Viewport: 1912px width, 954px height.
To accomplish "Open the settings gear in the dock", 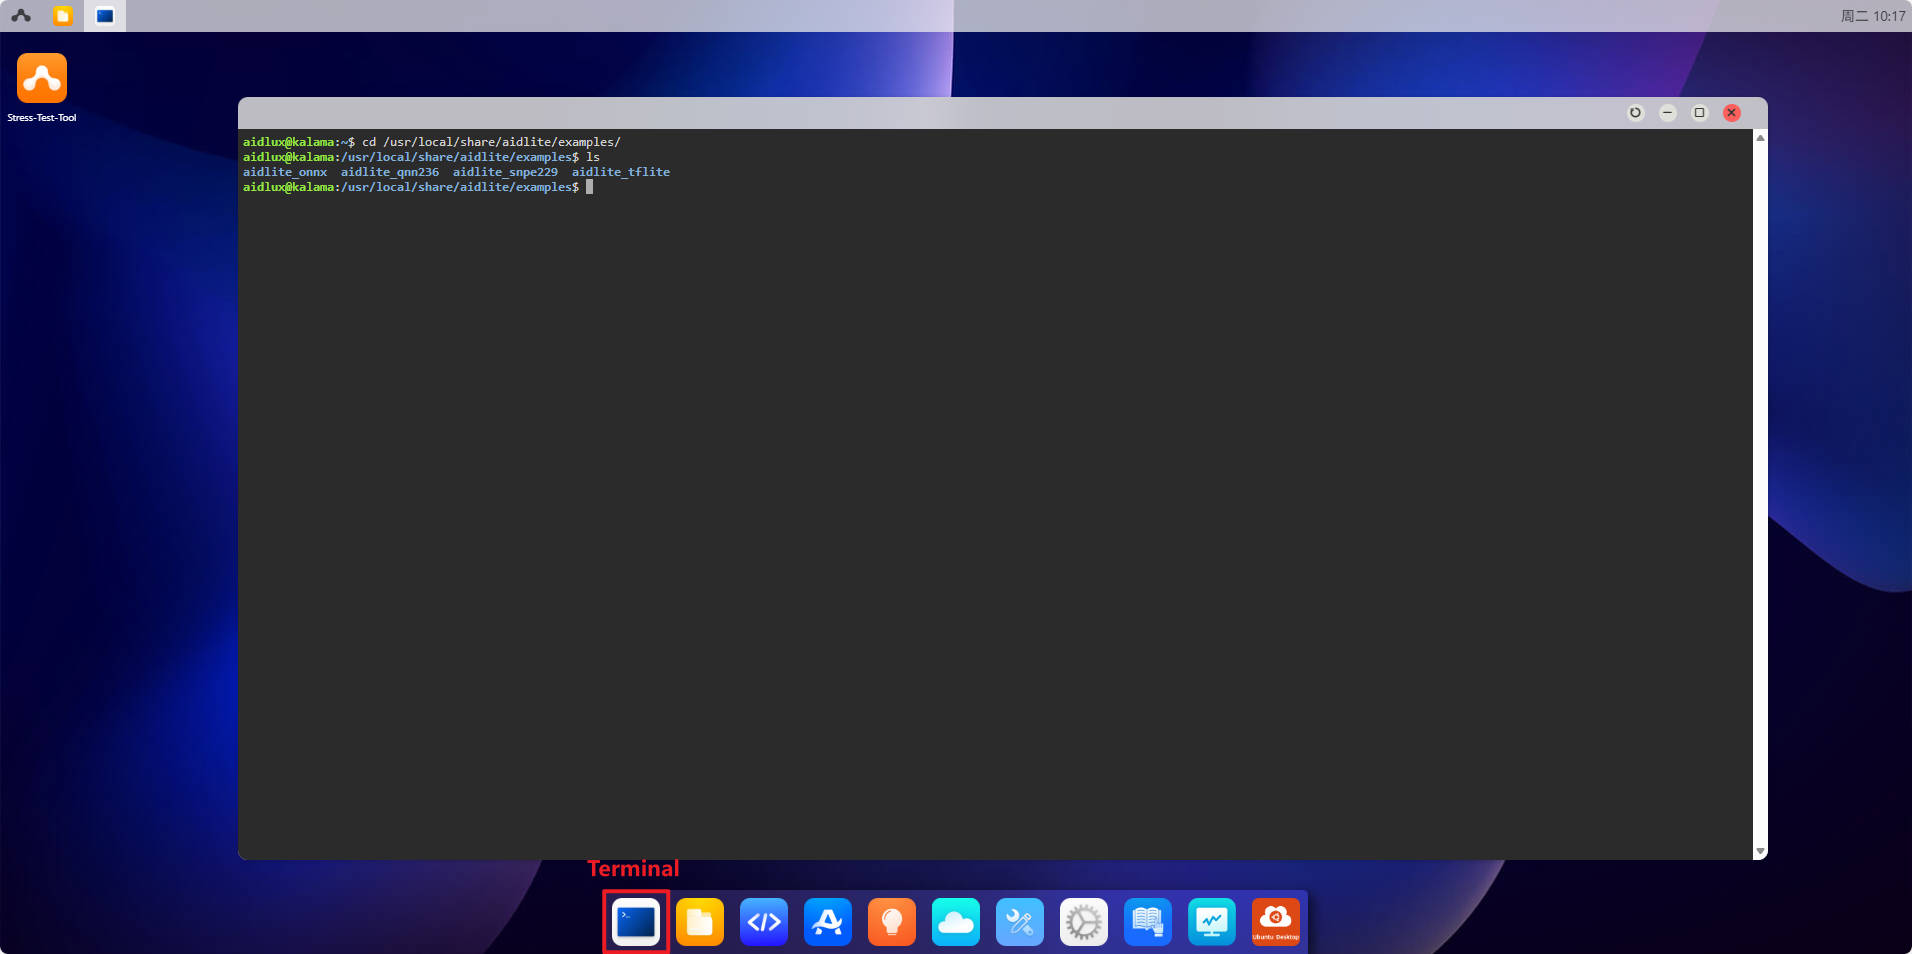I will tap(1084, 921).
